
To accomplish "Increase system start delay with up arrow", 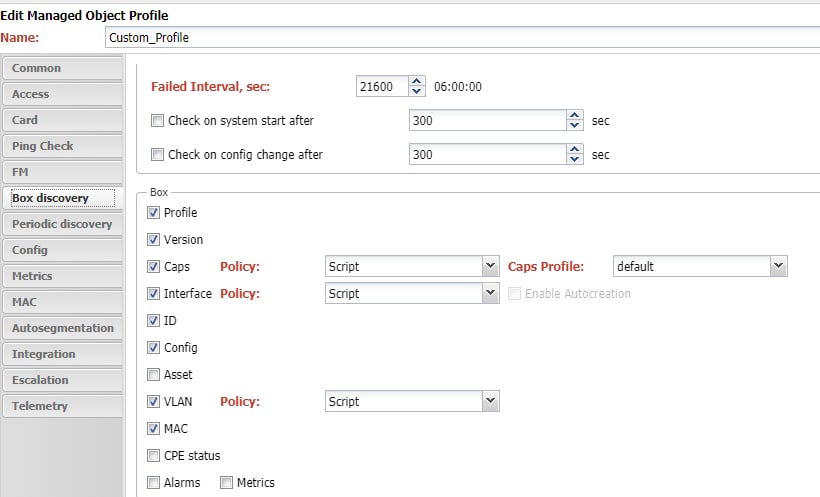I will tap(575, 115).
